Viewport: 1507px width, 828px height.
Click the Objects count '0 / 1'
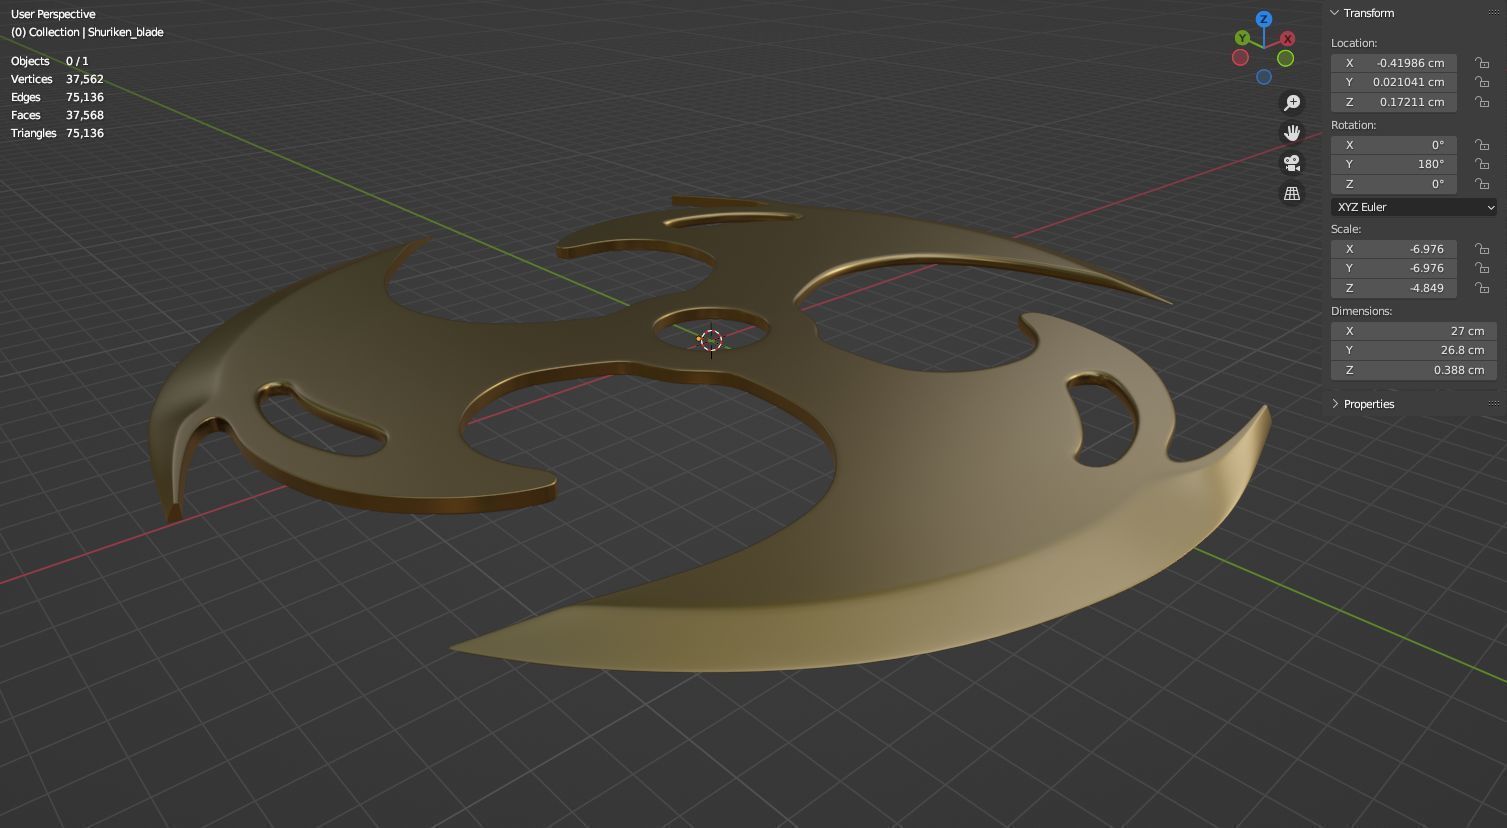coord(77,61)
